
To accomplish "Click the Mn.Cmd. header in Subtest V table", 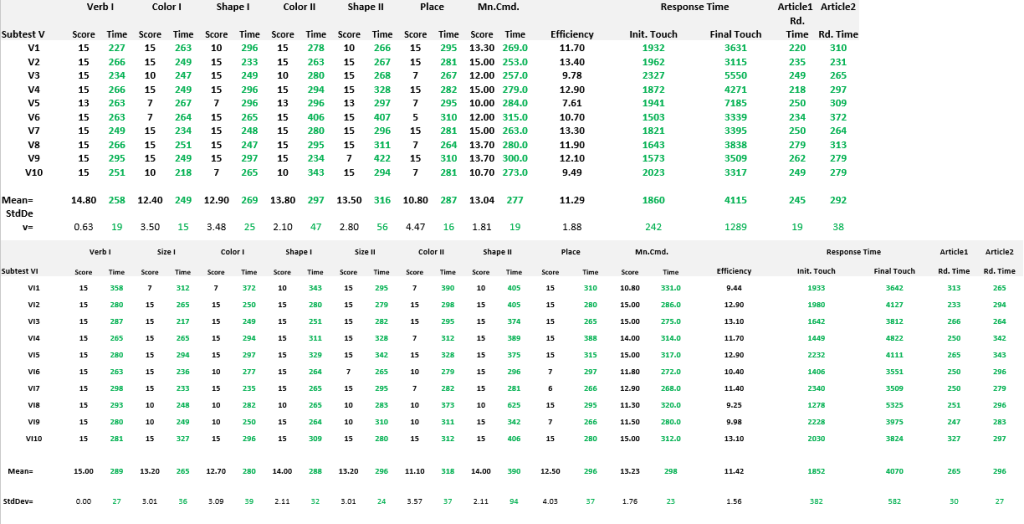I will pyautogui.click(x=496, y=7).
